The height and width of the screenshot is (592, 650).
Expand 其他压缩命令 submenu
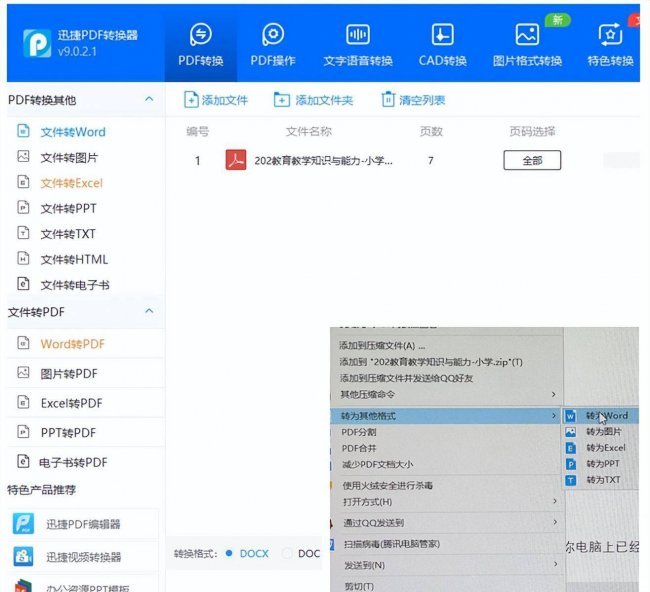pyautogui.click(x=447, y=394)
